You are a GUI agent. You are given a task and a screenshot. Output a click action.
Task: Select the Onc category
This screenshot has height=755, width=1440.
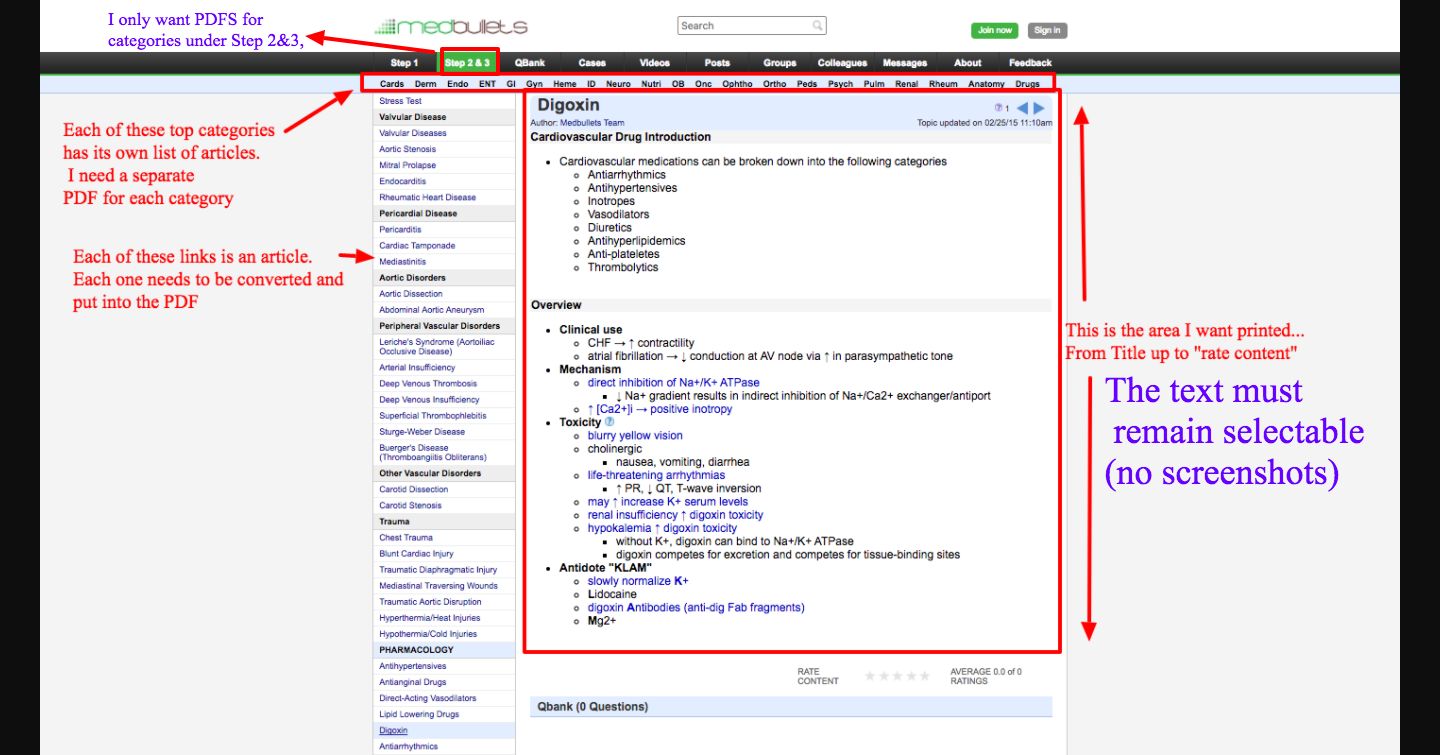(x=704, y=84)
